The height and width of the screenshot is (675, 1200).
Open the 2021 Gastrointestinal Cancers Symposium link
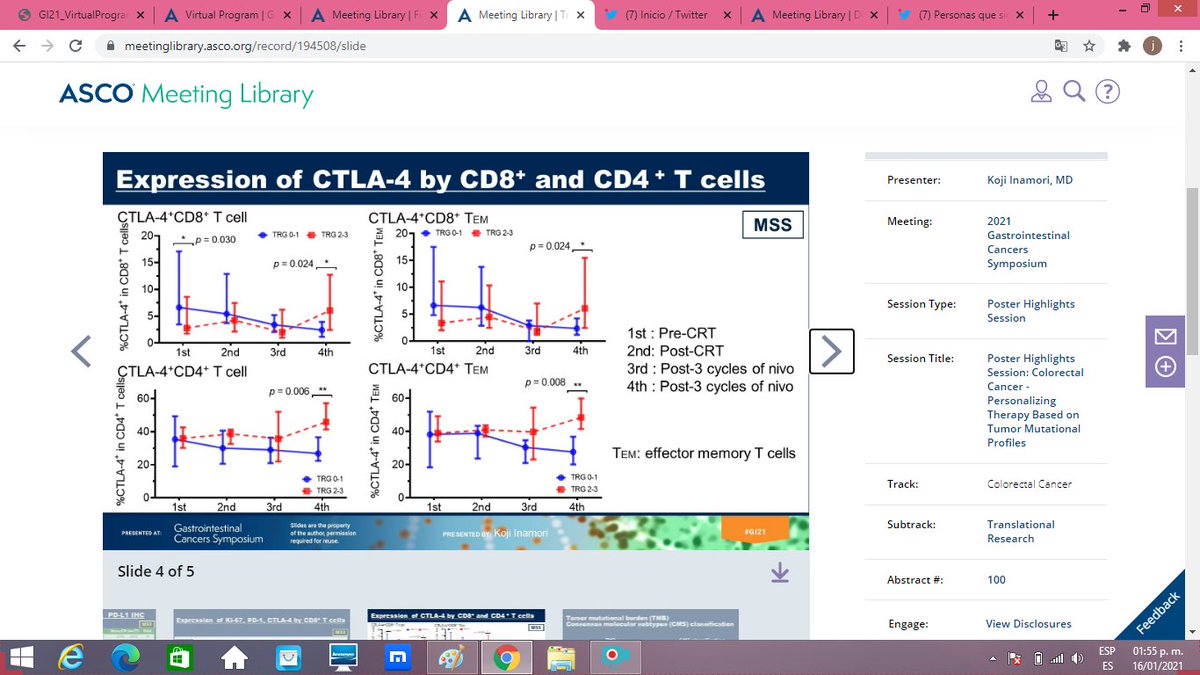coord(1028,242)
